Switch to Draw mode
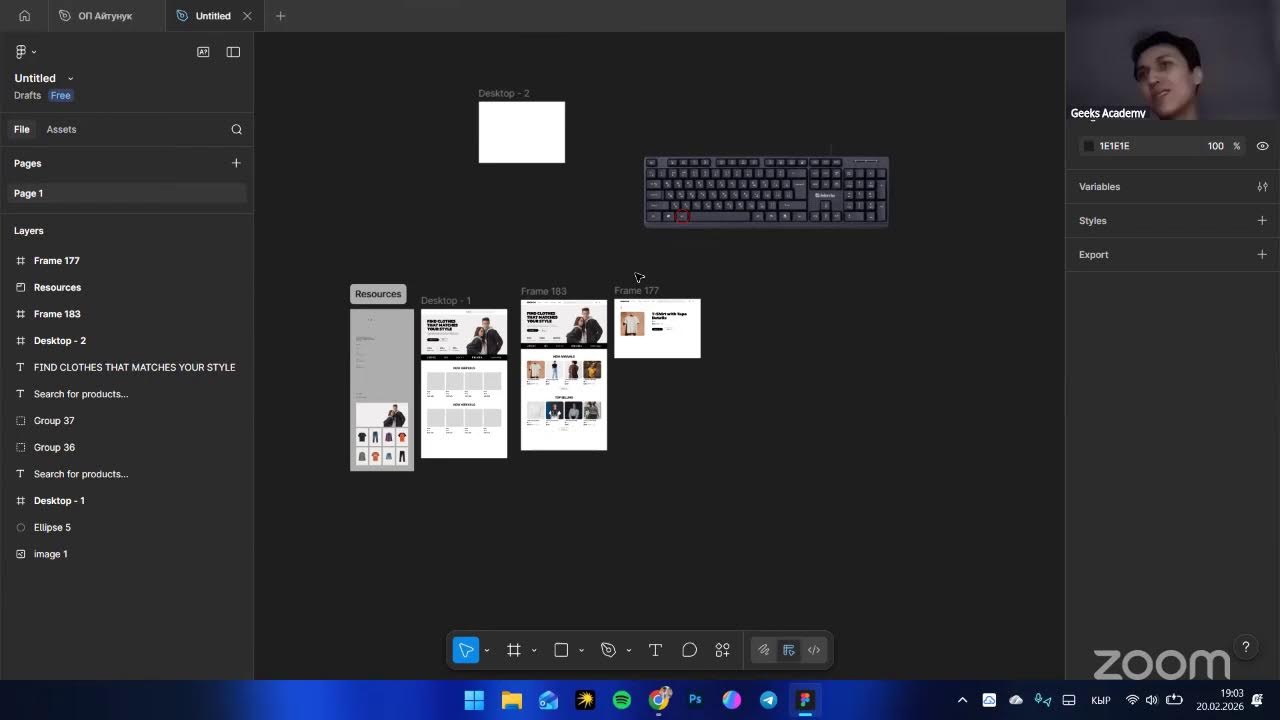 764,650
